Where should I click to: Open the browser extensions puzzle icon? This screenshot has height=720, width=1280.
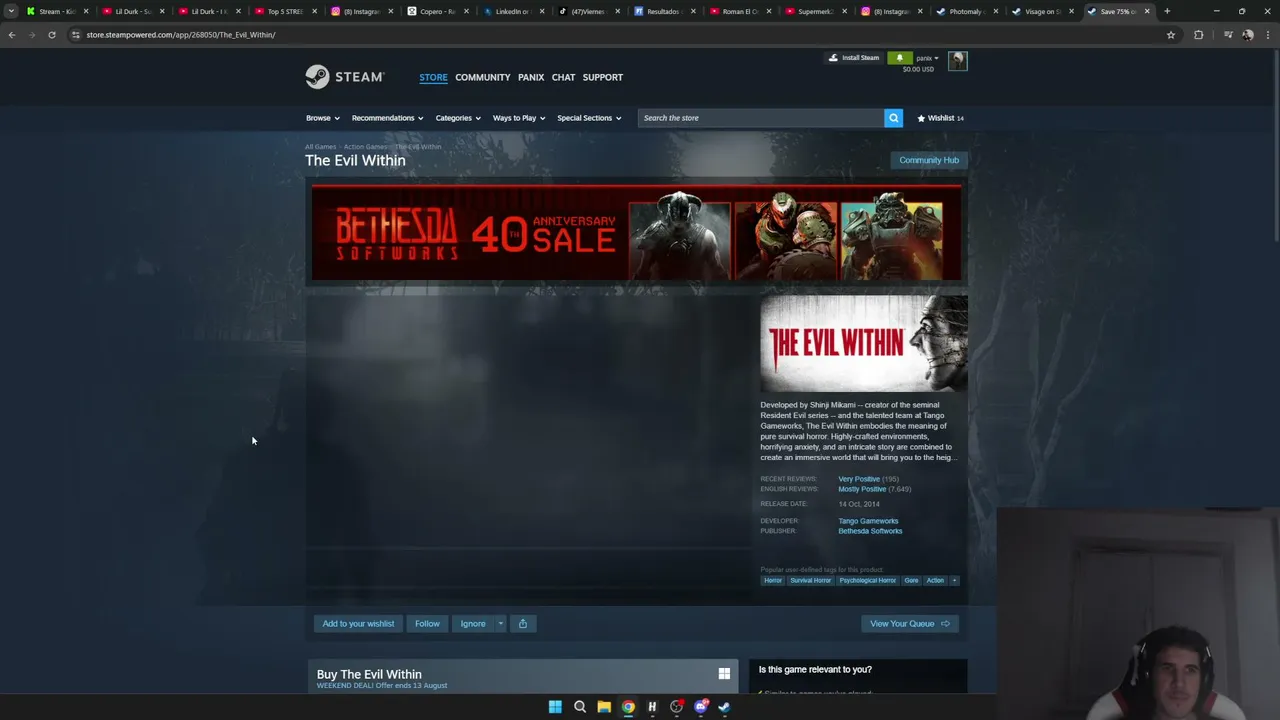coord(1199,35)
